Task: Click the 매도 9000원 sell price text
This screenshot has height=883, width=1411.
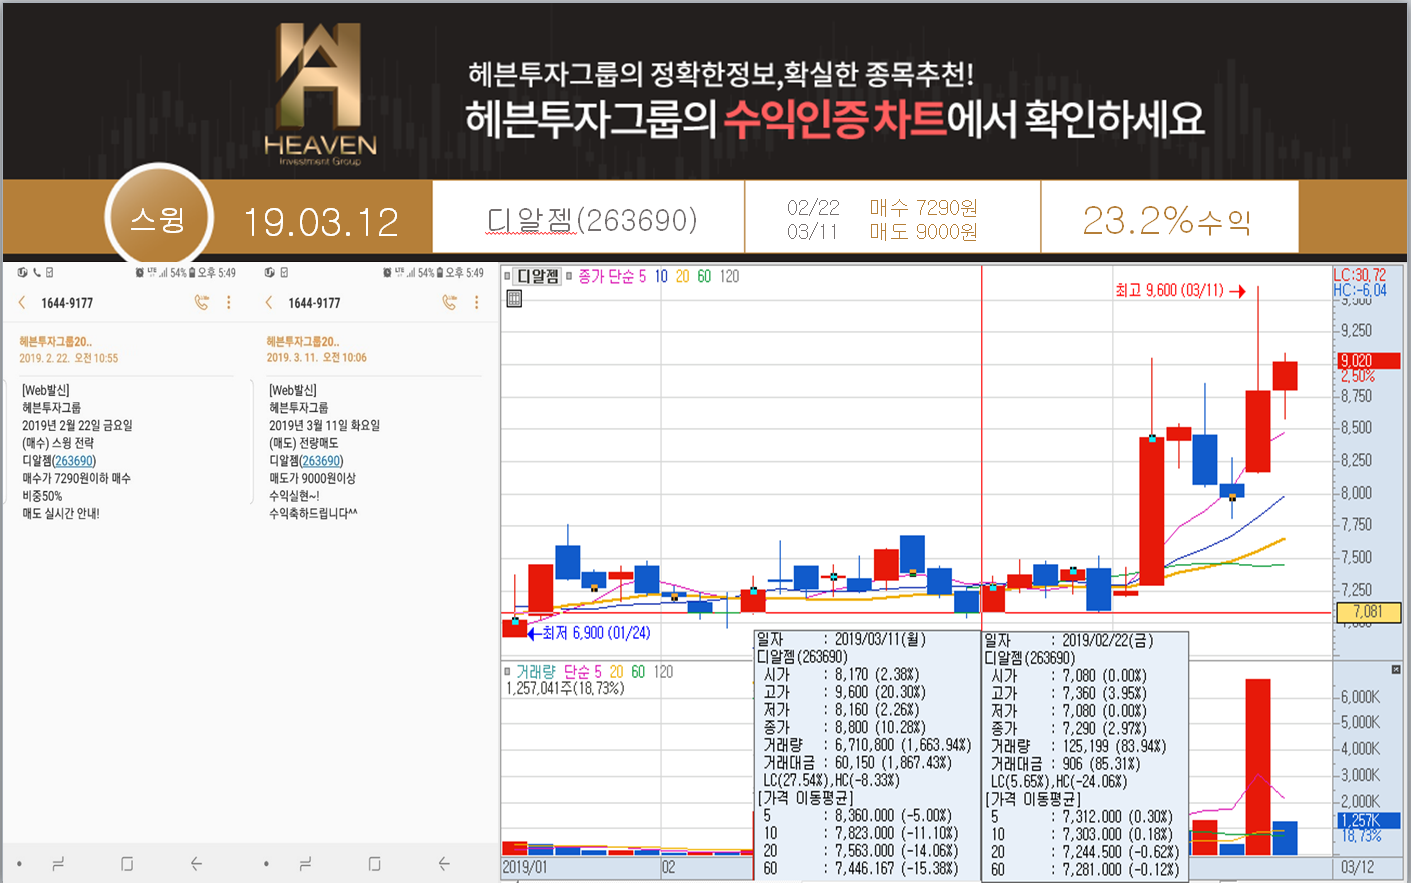Action: [x=923, y=232]
